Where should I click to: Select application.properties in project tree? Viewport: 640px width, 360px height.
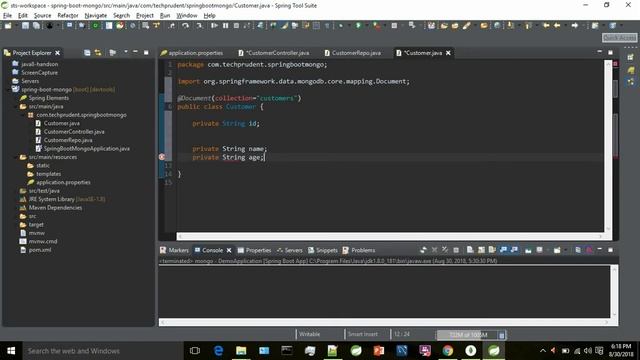[63, 182]
